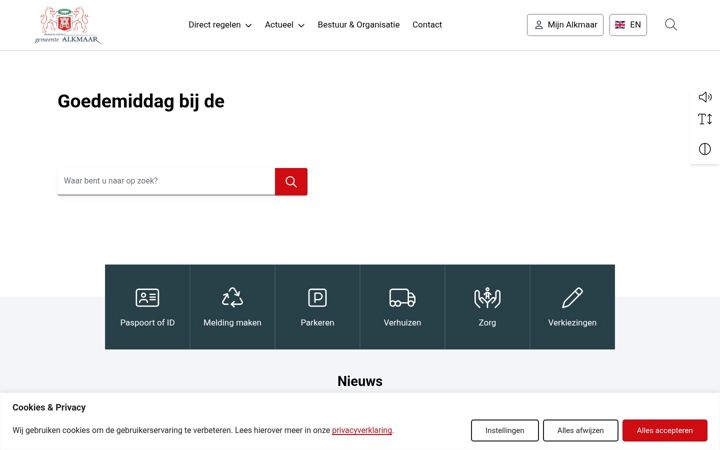The width and height of the screenshot is (720, 450).
Task: Click Alles accepteren for cookies
Action: [x=664, y=430]
